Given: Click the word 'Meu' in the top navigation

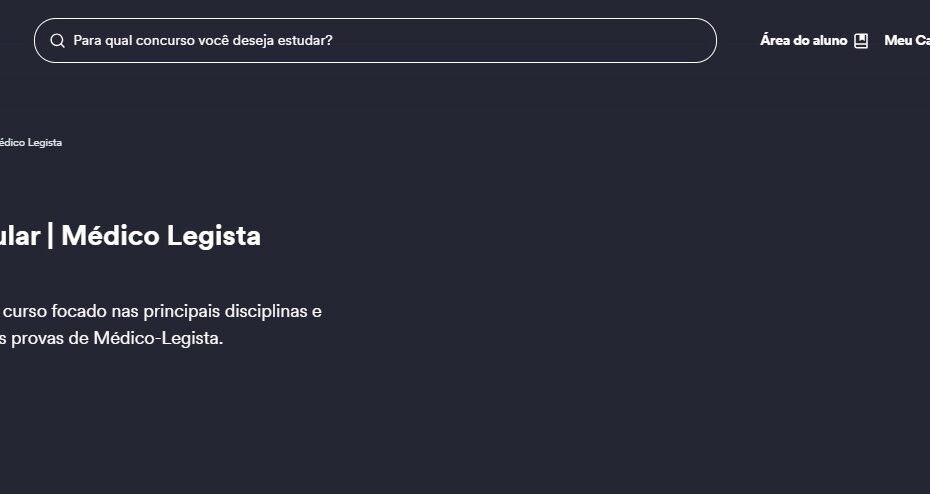Looking at the screenshot, I should point(897,40).
